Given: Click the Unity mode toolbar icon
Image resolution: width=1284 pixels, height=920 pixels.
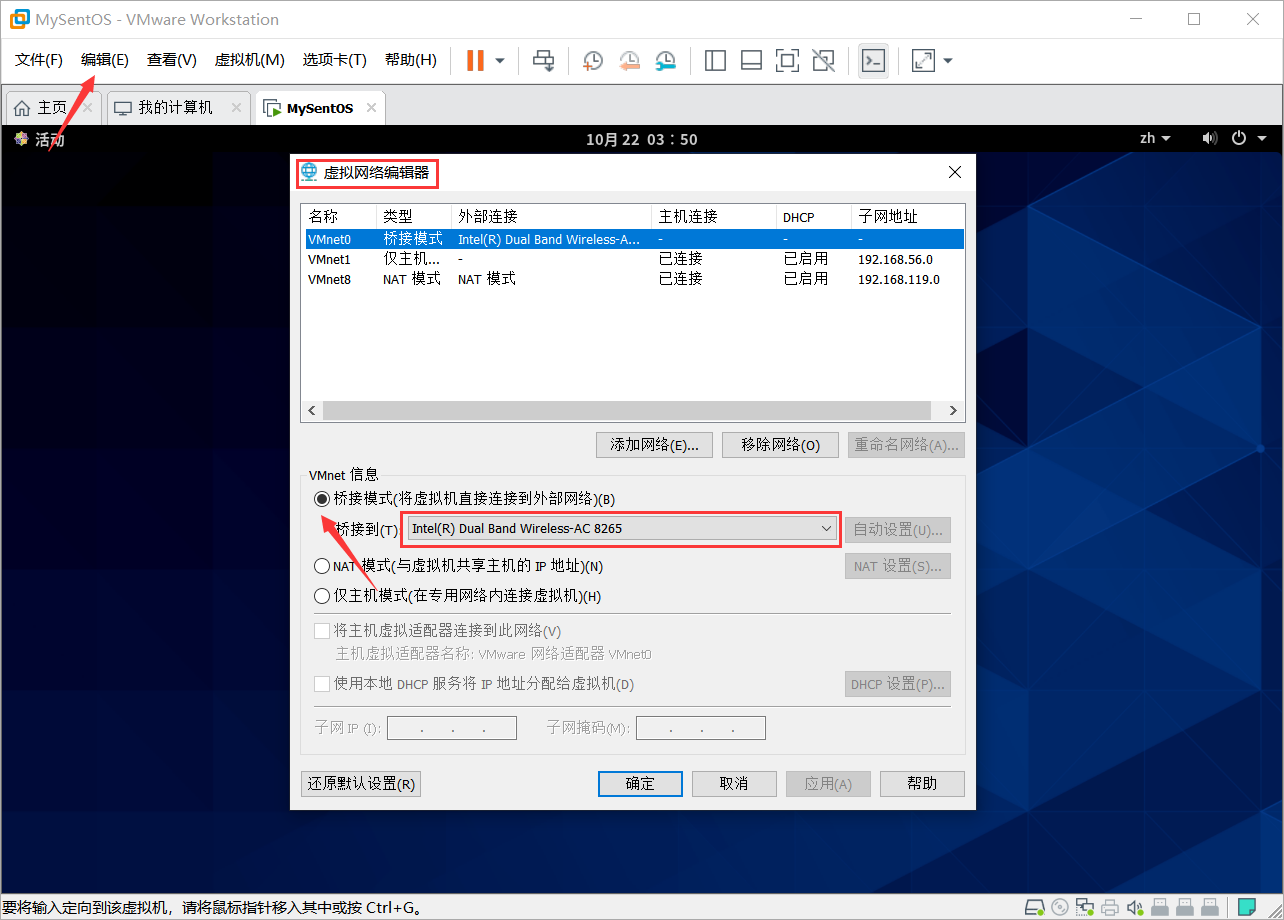Looking at the screenshot, I should pyautogui.click(x=823, y=61).
